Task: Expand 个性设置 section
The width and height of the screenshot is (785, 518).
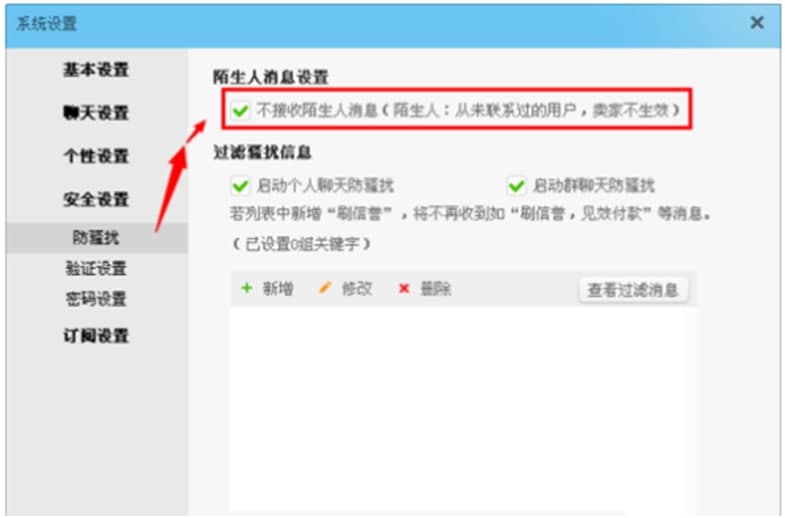Action: (96, 156)
